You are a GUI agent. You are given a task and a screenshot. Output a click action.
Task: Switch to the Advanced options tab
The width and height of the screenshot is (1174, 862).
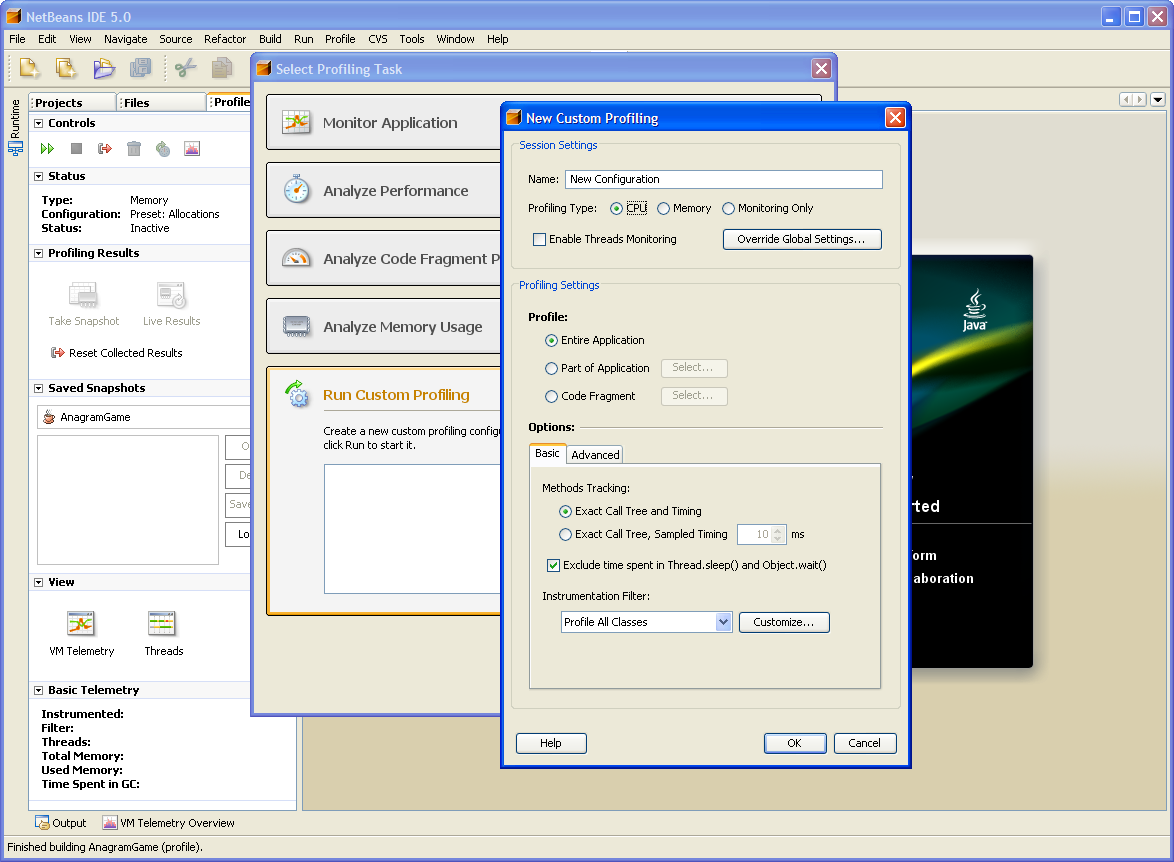tap(594, 455)
